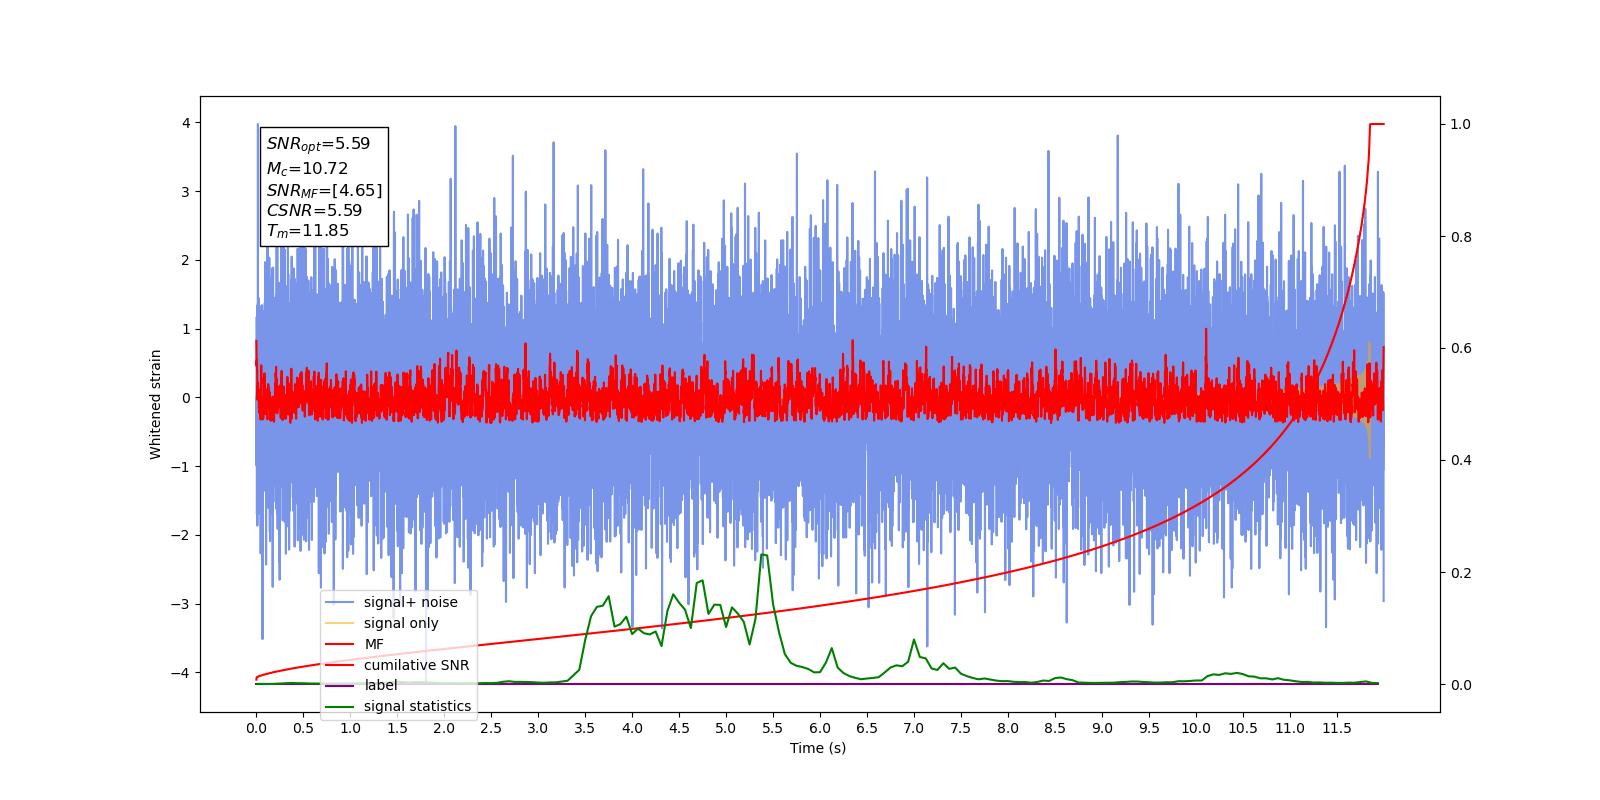Click the green signal statistics legend line
The width and height of the screenshot is (1600, 800).
(x=340, y=707)
